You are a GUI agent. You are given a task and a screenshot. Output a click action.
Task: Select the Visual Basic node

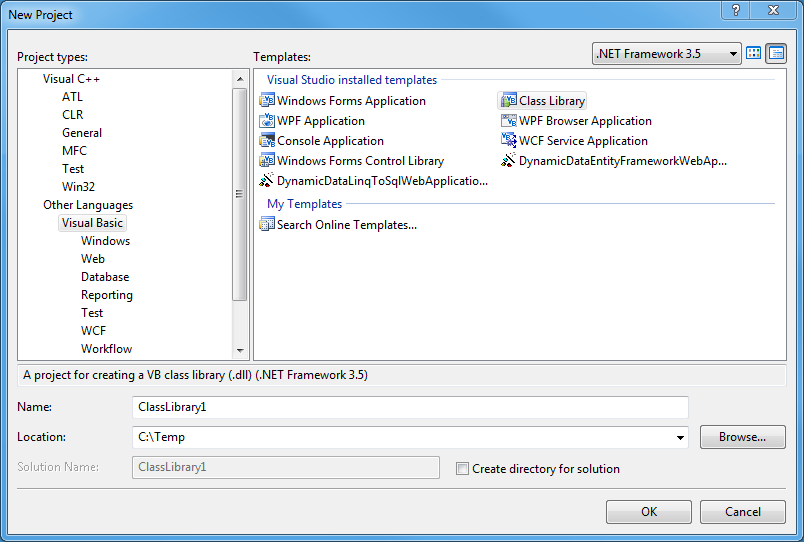click(x=92, y=223)
